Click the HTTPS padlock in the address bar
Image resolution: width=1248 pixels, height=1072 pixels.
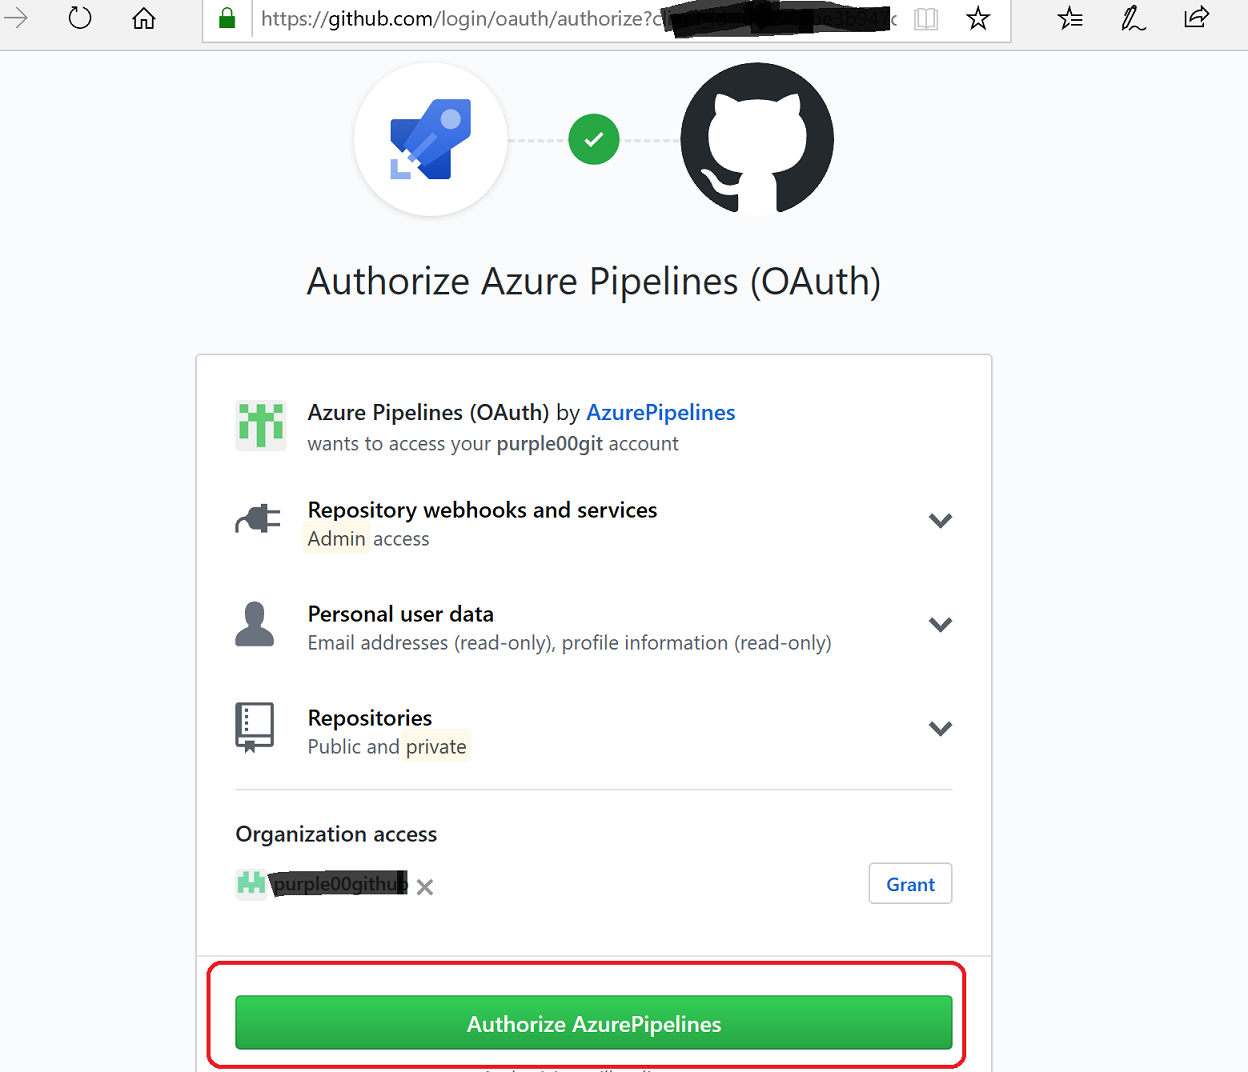tap(226, 19)
